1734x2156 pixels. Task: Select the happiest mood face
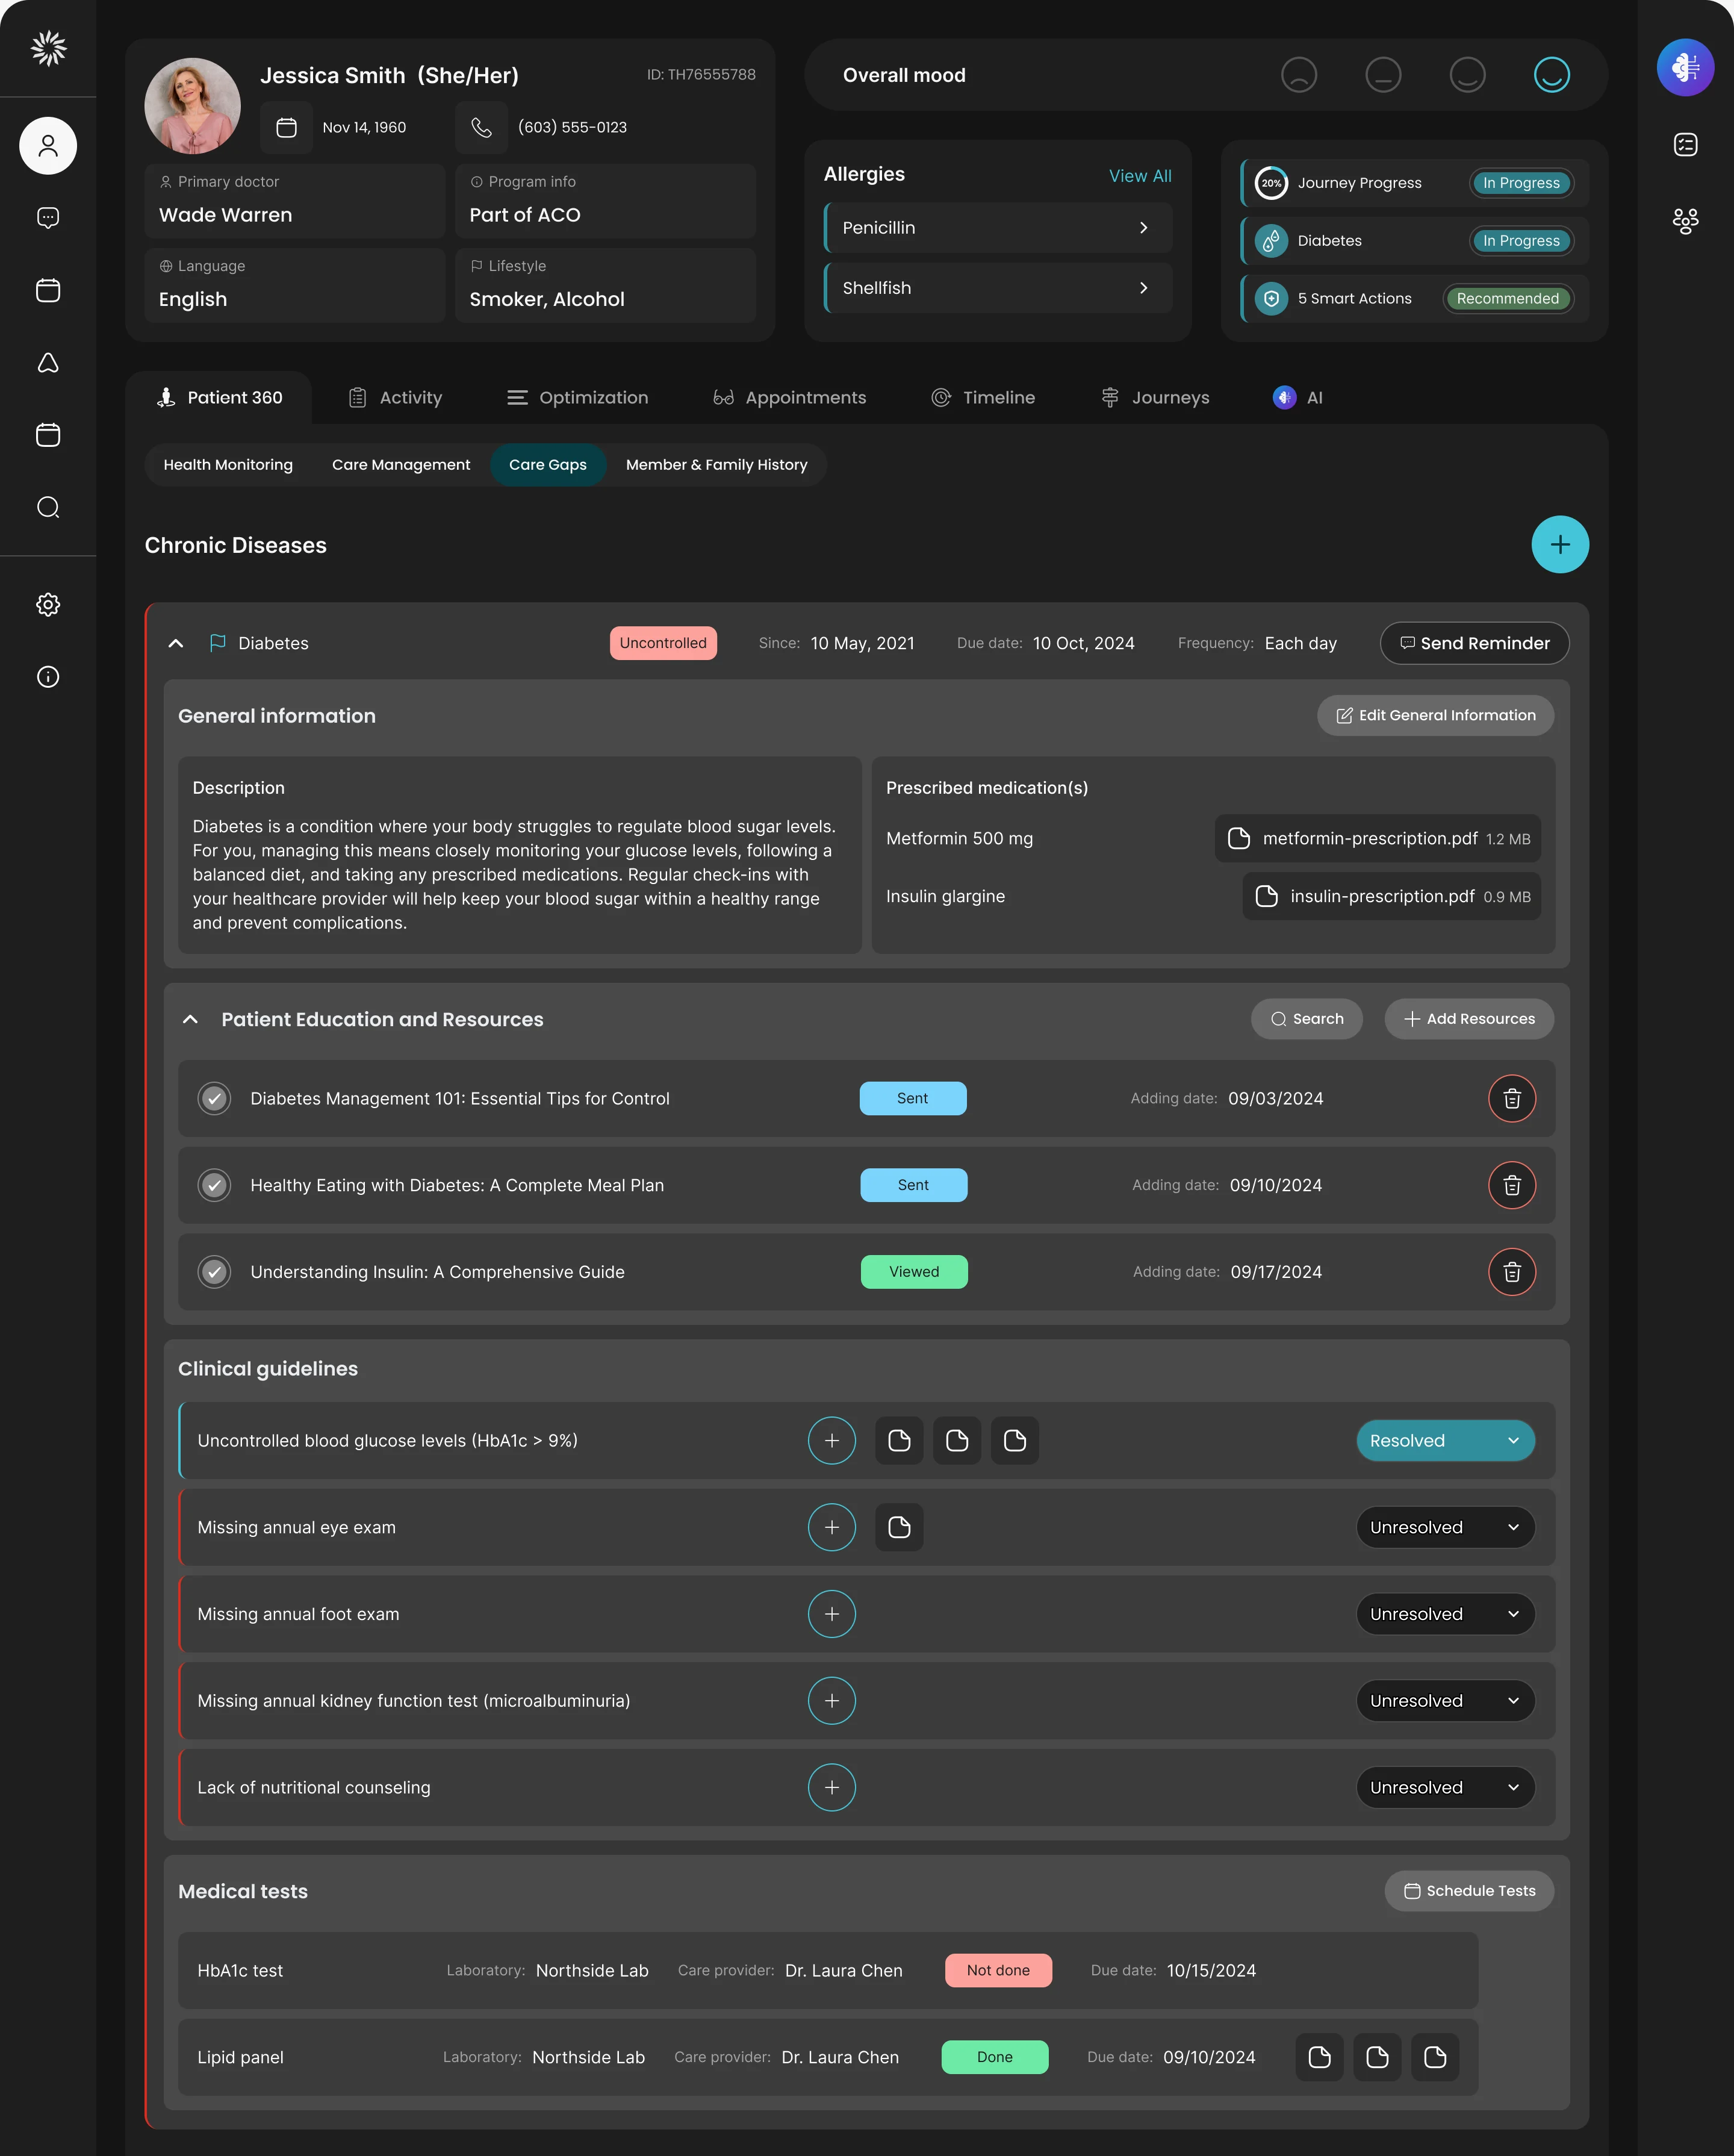tap(1551, 75)
